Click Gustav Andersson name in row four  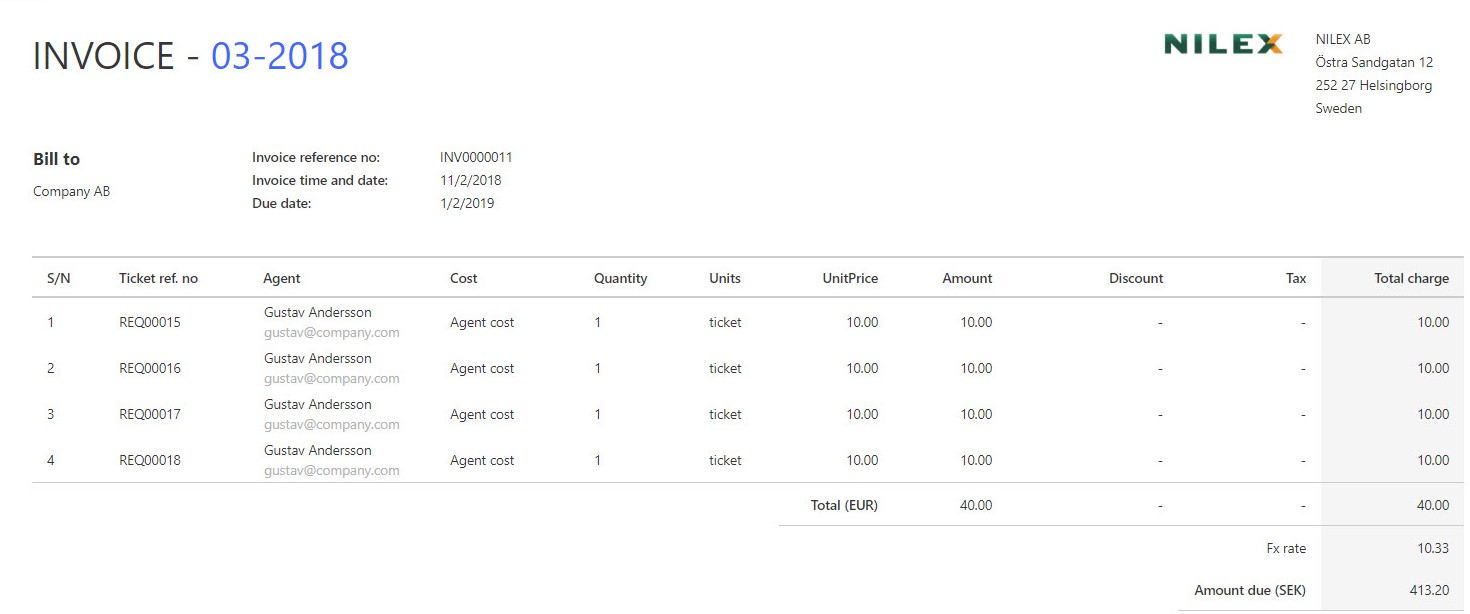318,450
